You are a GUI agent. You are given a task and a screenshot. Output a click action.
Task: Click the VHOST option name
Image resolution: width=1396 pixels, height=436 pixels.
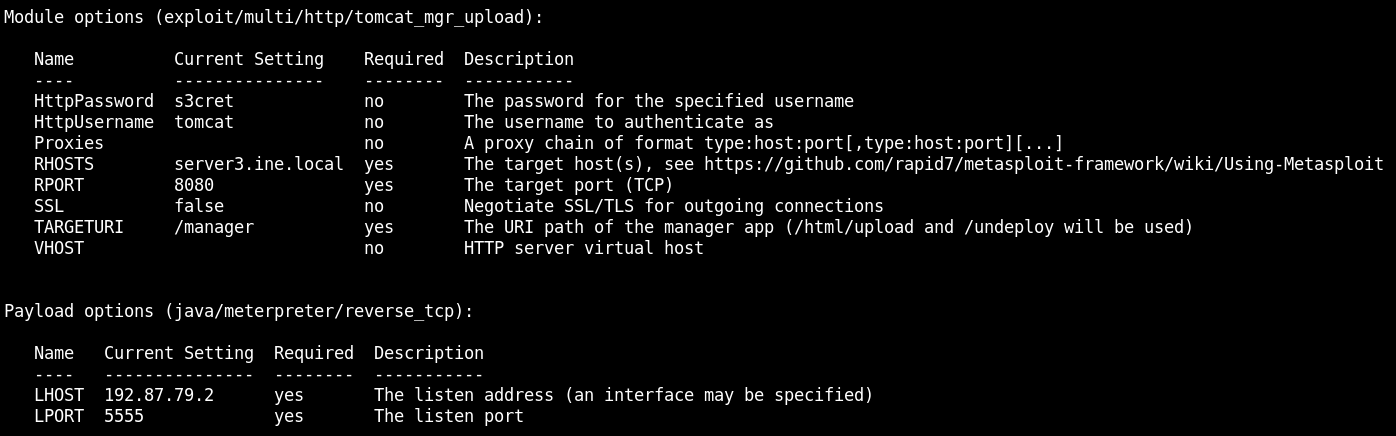pos(59,248)
